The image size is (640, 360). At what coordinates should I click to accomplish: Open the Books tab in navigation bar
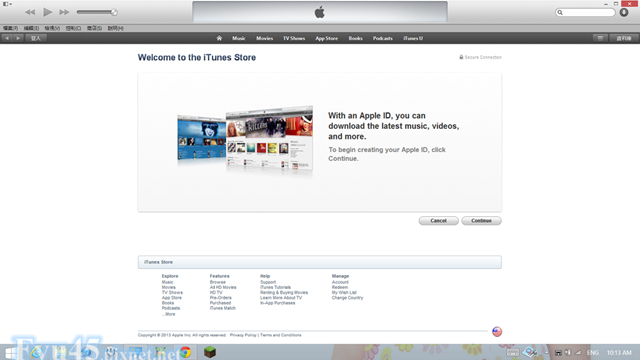[x=356, y=38]
